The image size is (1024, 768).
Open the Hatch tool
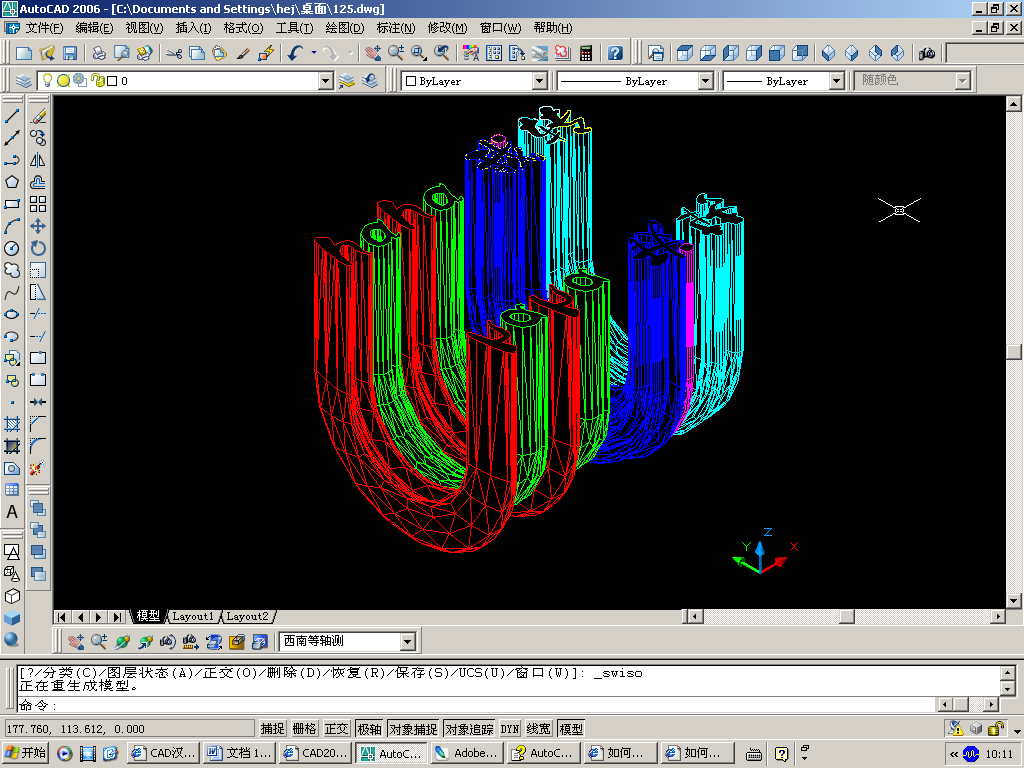coord(12,424)
